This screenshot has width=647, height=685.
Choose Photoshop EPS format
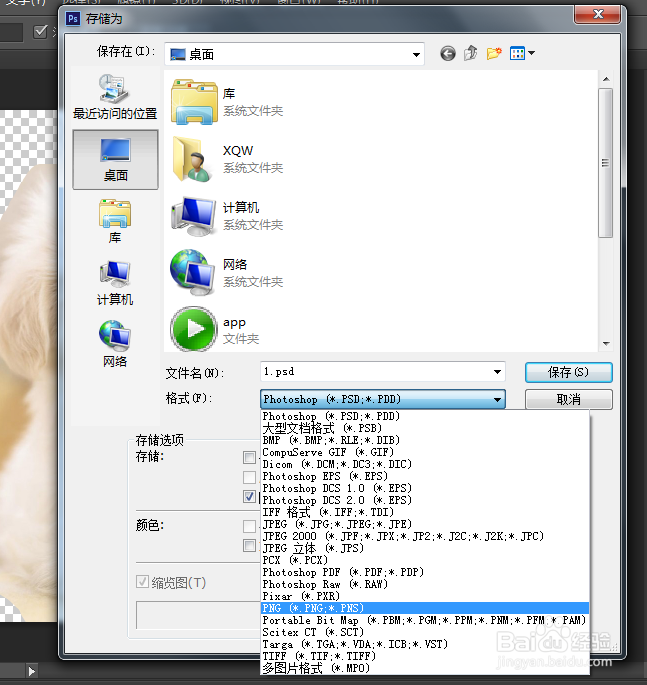(425, 476)
